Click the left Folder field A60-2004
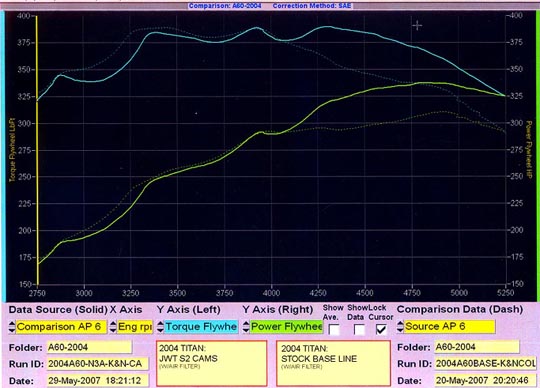Viewport: 540px width, 388px height. tap(89, 347)
